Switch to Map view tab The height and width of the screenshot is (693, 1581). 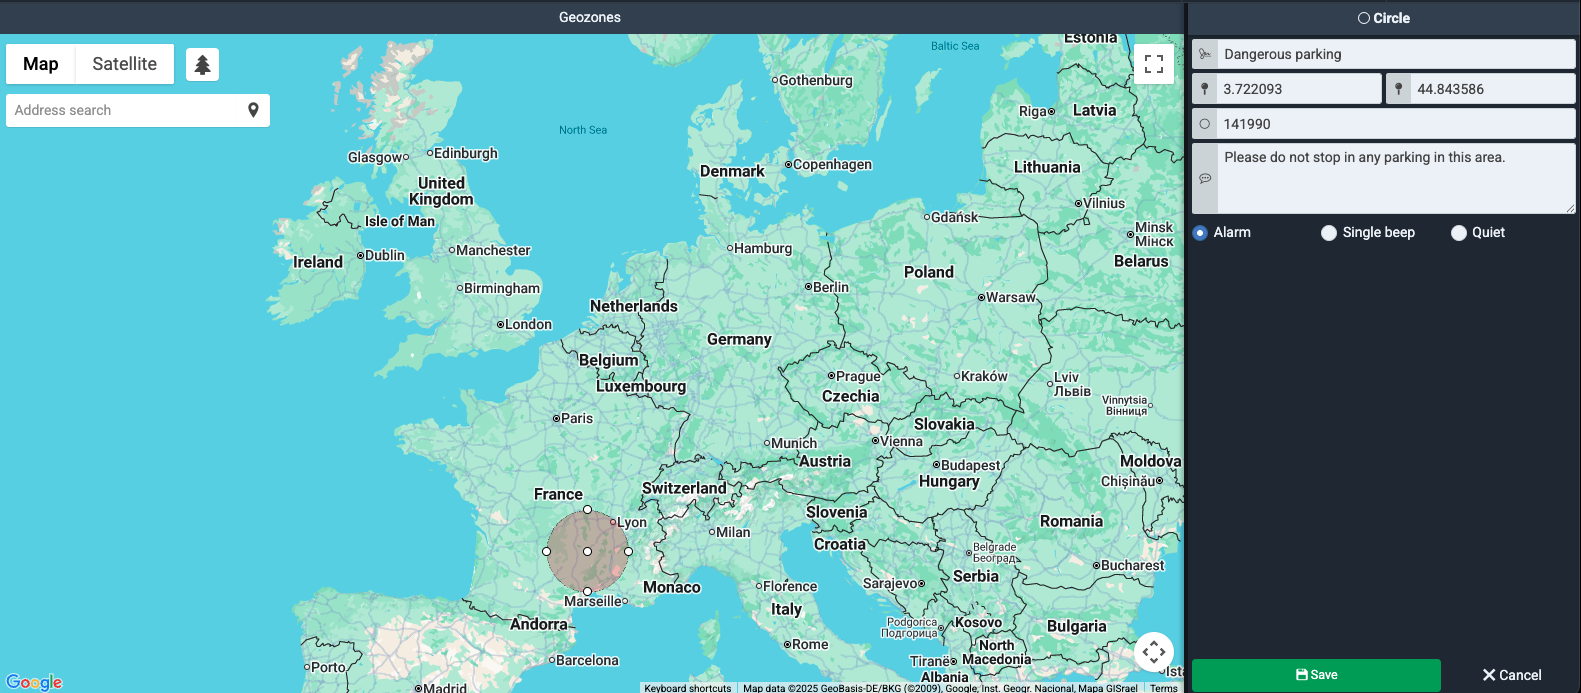click(x=41, y=64)
